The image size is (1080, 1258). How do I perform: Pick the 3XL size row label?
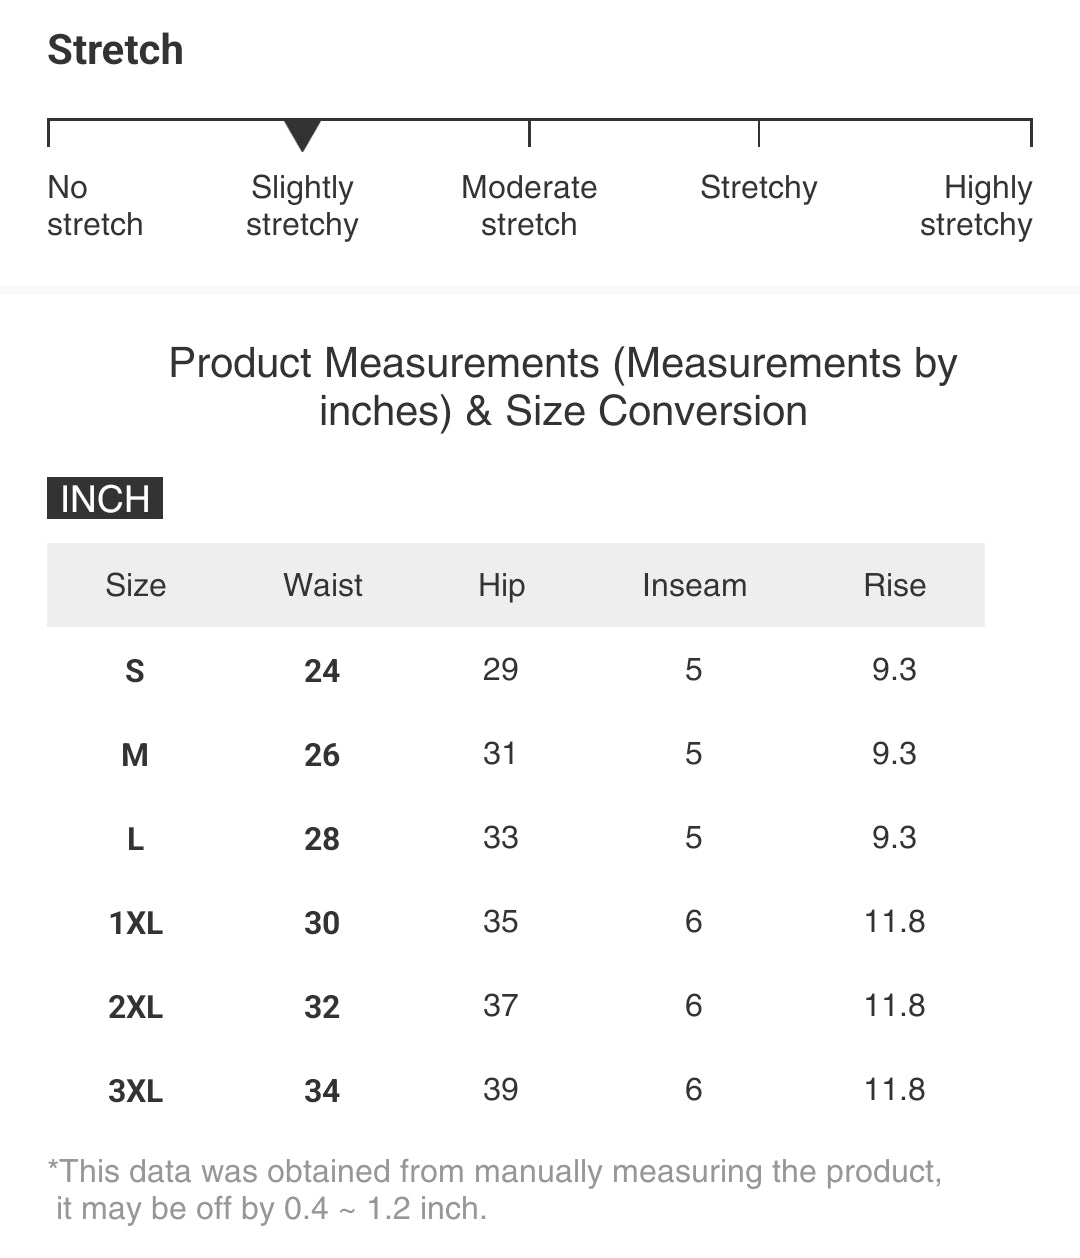[x=135, y=1090]
